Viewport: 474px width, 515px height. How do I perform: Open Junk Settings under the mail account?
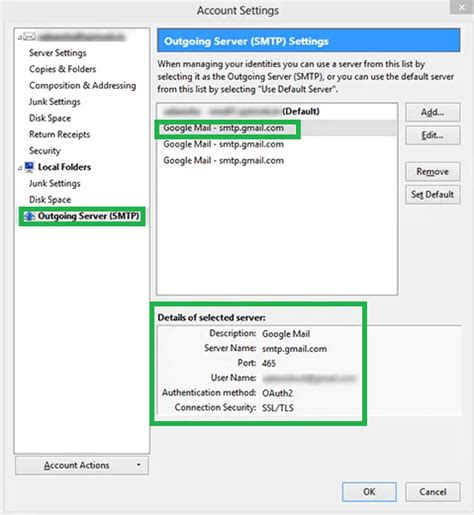pyautogui.click(x=55, y=102)
